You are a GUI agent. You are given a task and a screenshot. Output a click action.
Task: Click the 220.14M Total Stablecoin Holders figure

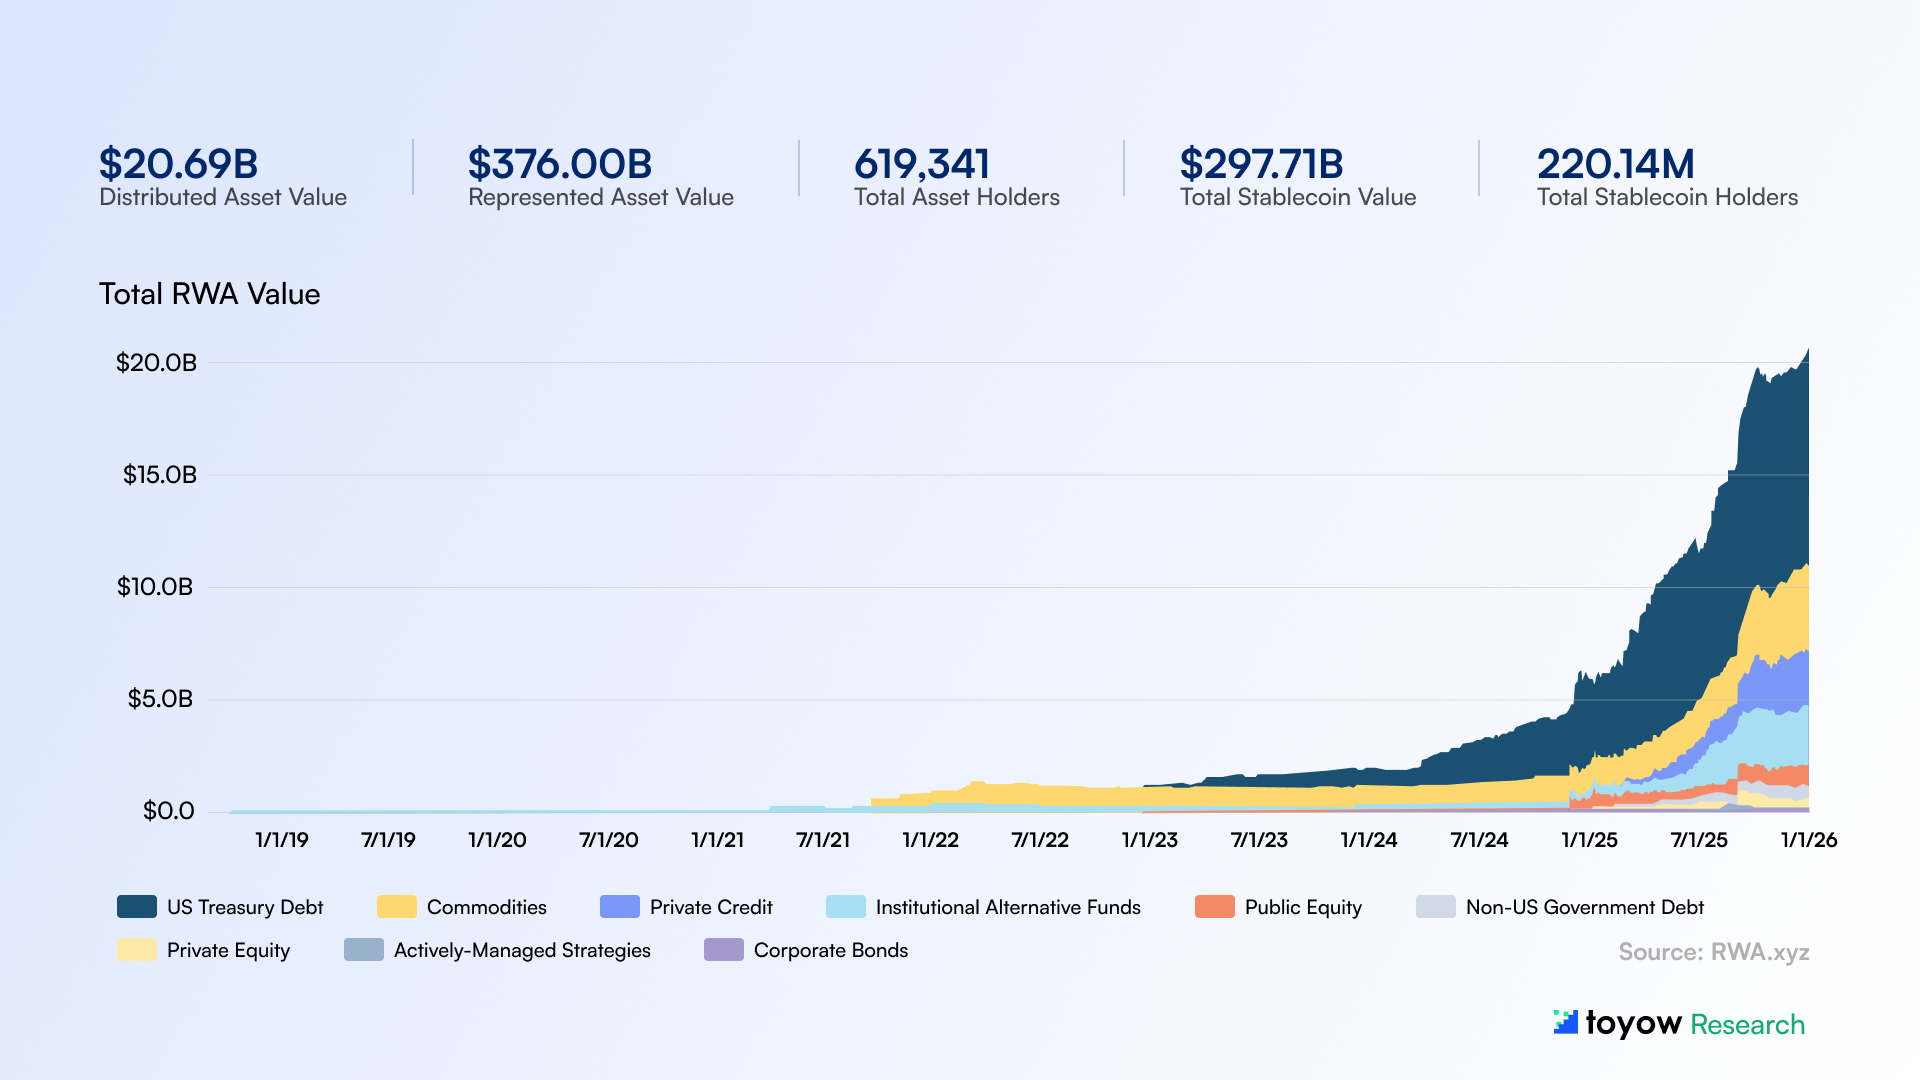click(1615, 164)
